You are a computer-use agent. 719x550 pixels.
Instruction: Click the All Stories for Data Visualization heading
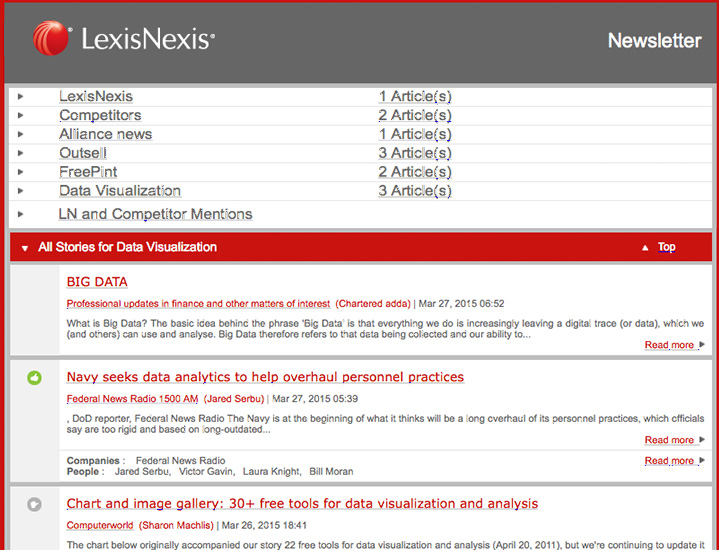(127, 247)
